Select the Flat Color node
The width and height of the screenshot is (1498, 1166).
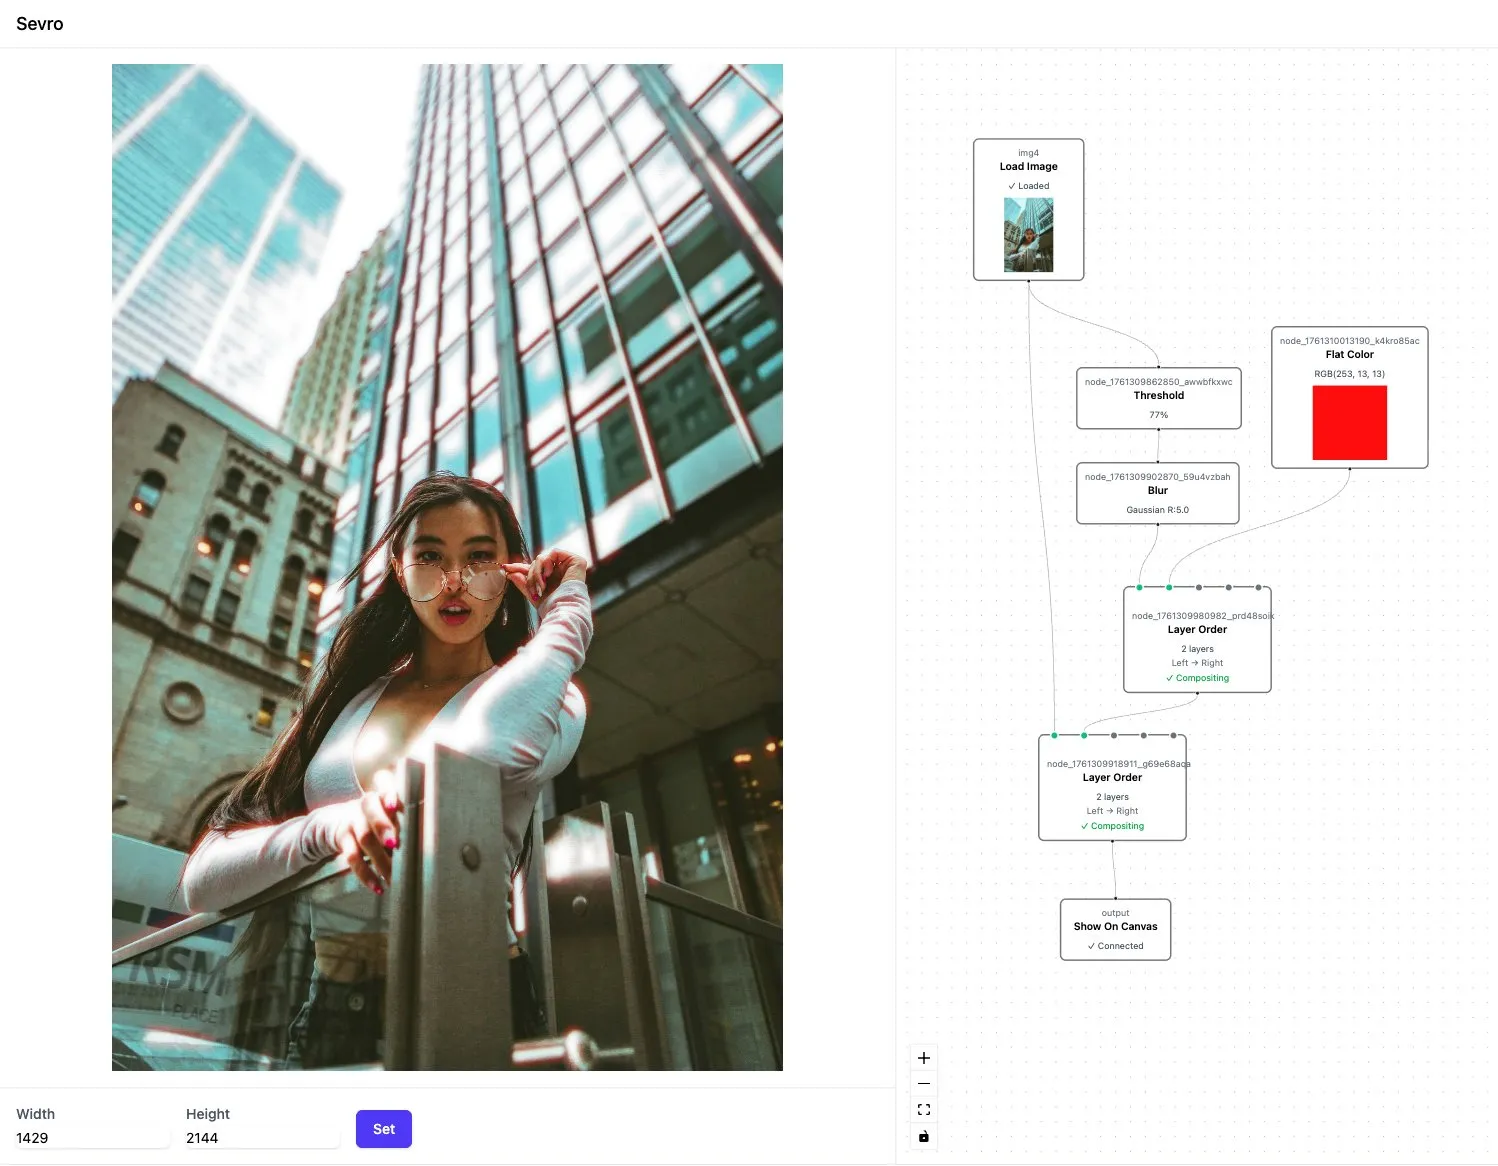pyautogui.click(x=1349, y=397)
